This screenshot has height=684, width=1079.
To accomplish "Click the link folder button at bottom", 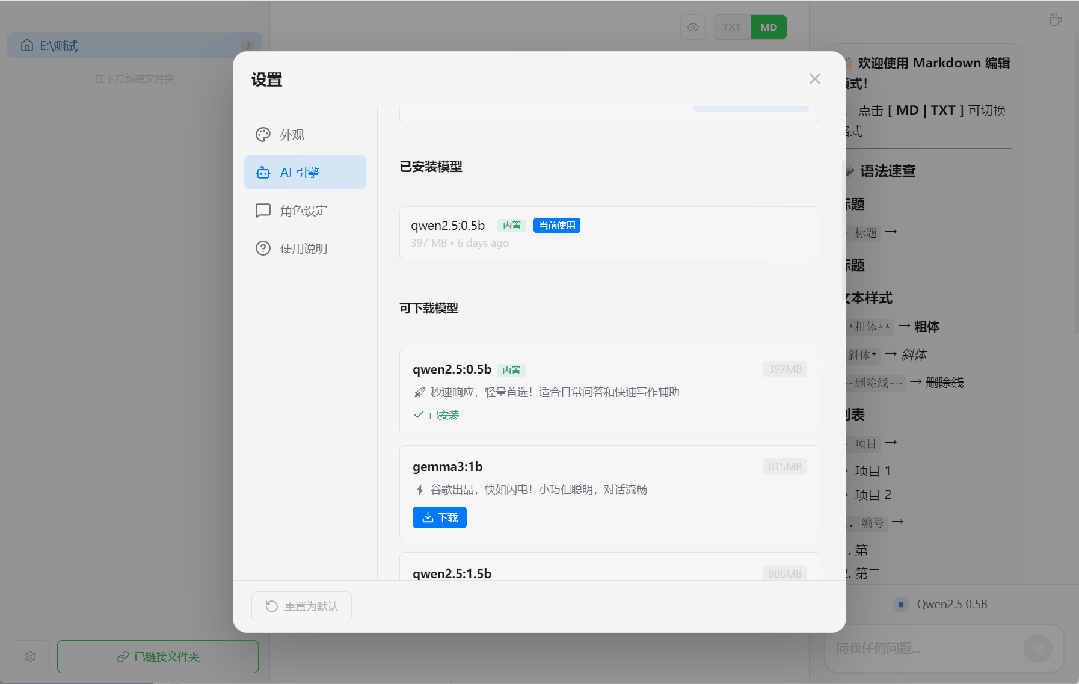I will [158, 657].
